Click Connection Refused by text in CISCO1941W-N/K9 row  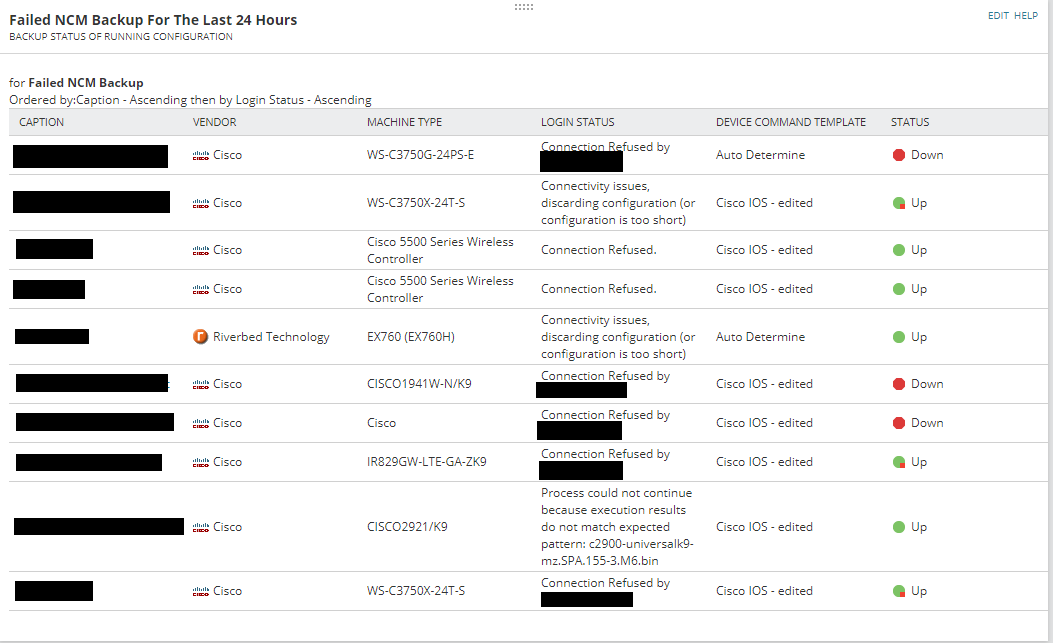(605, 376)
